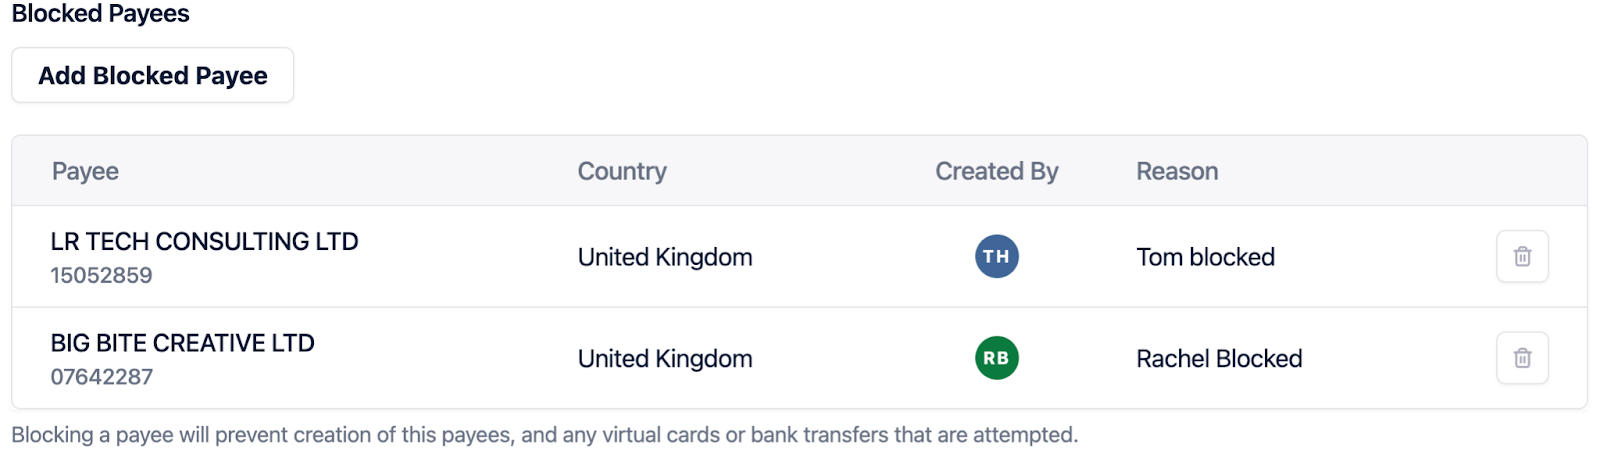Click United Kingdom in the LR TECH row

pyautogui.click(x=664, y=257)
